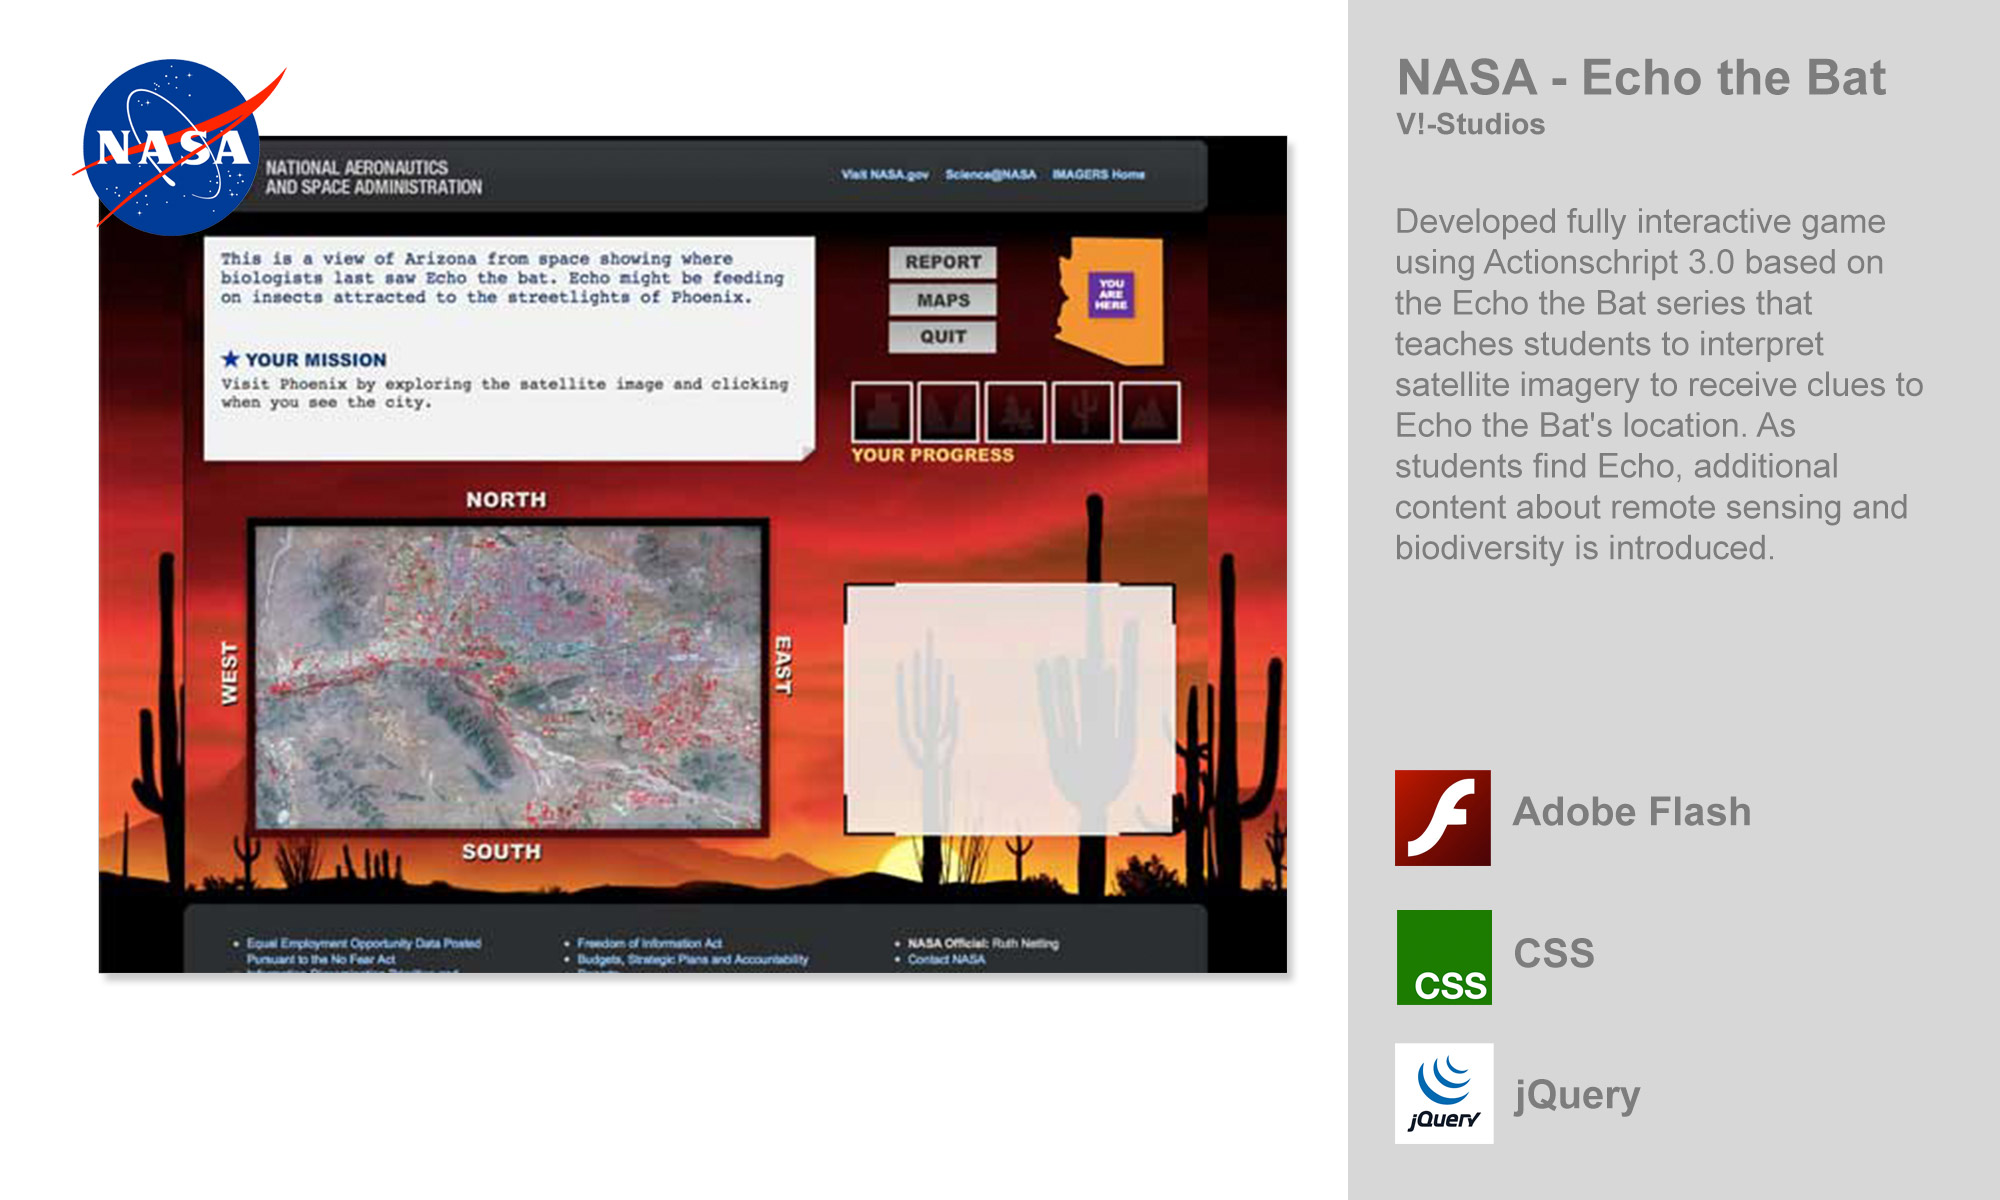Select the city buildings progress box
This screenshot has height=1200, width=2000.
click(x=882, y=412)
